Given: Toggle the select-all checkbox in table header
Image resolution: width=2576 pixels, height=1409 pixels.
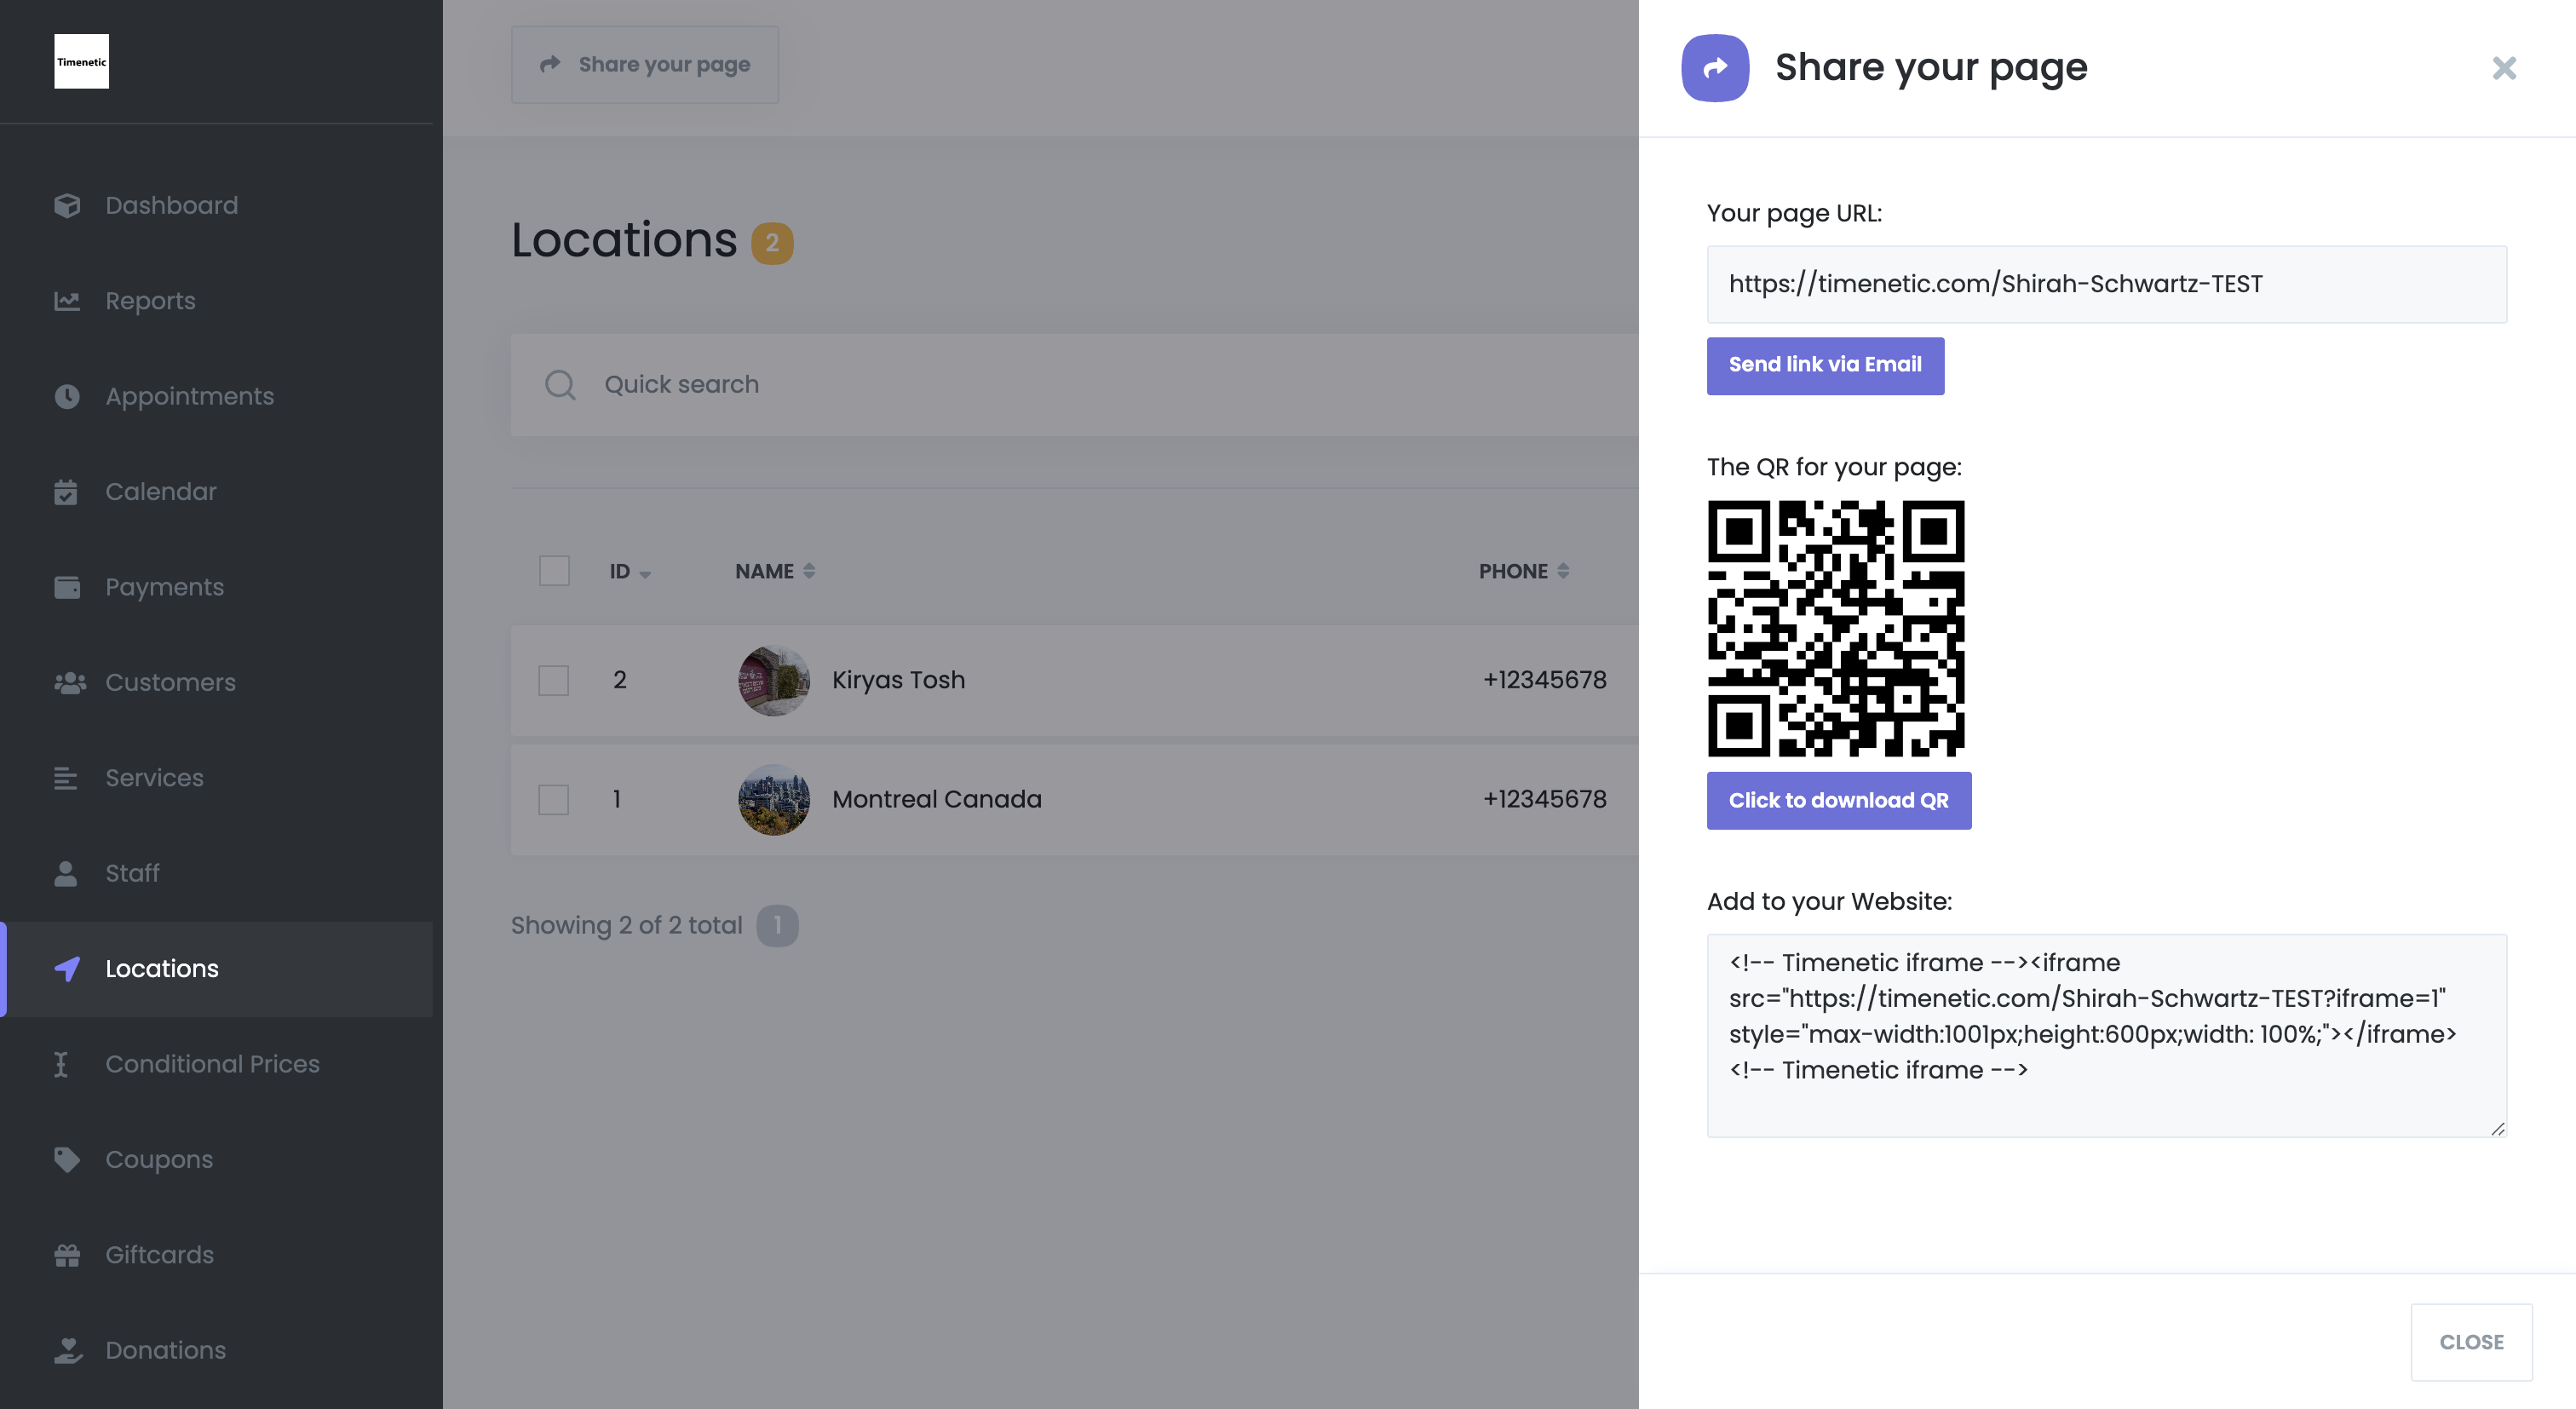Looking at the screenshot, I should pos(554,571).
